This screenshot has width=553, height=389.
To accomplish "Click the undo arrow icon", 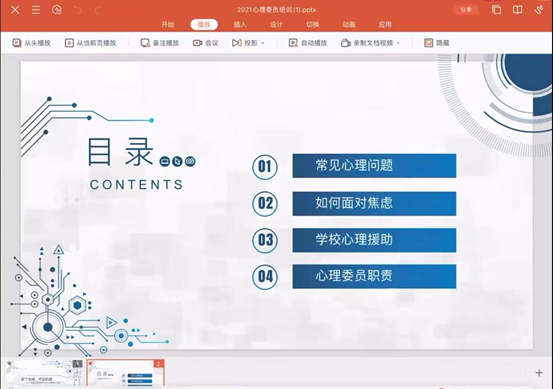I will pos(78,10).
